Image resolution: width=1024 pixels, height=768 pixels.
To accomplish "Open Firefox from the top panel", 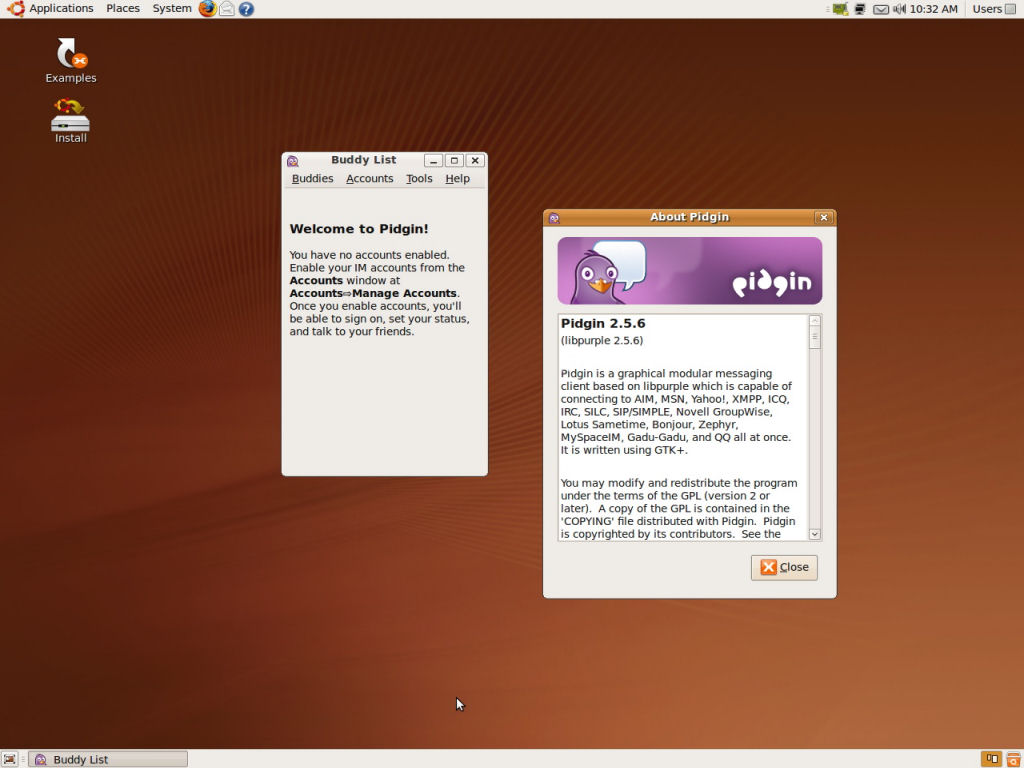I will click(208, 9).
